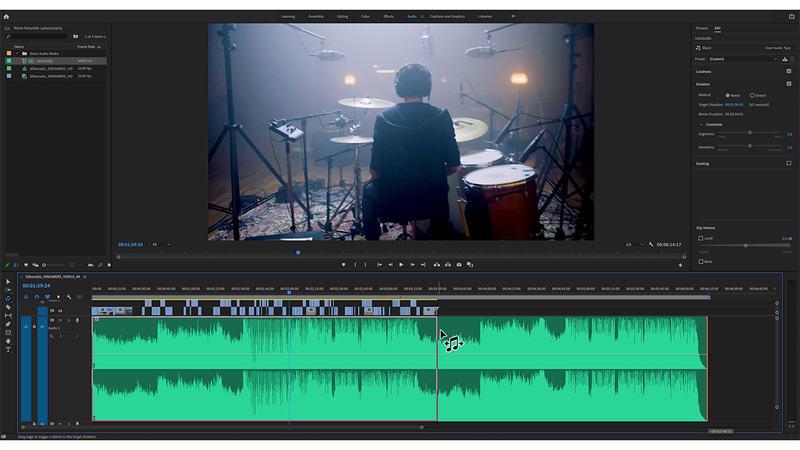Toggle V1 track output eye icon
800x450 pixels.
(x=60, y=311)
